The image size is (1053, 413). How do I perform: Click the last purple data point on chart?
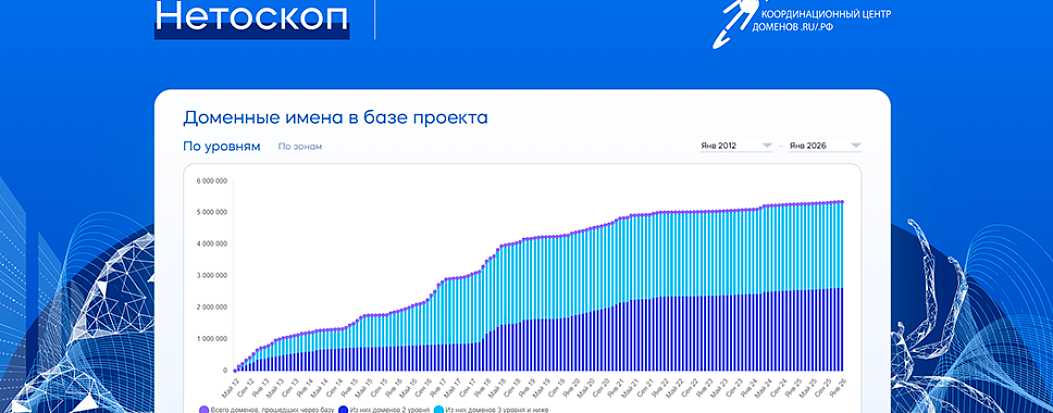[x=842, y=201]
